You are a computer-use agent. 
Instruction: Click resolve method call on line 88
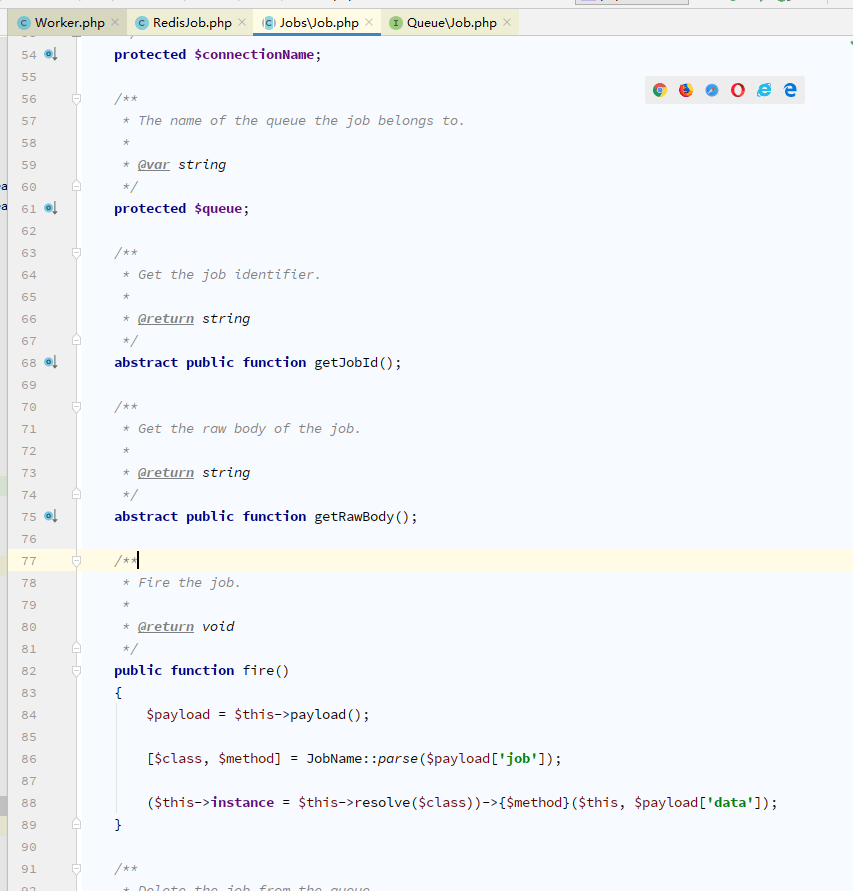pos(382,802)
